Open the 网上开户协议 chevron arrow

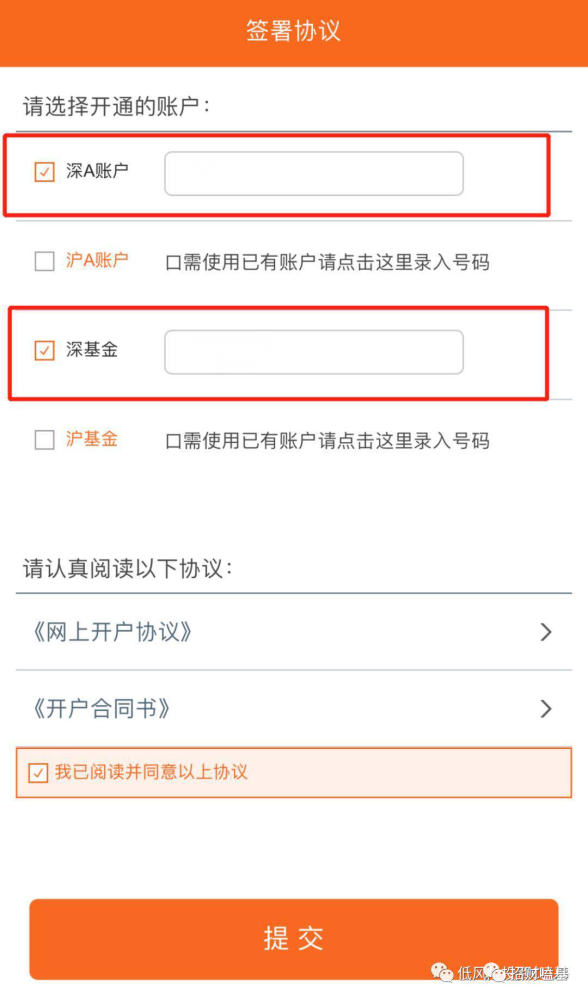pyautogui.click(x=546, y=632)
